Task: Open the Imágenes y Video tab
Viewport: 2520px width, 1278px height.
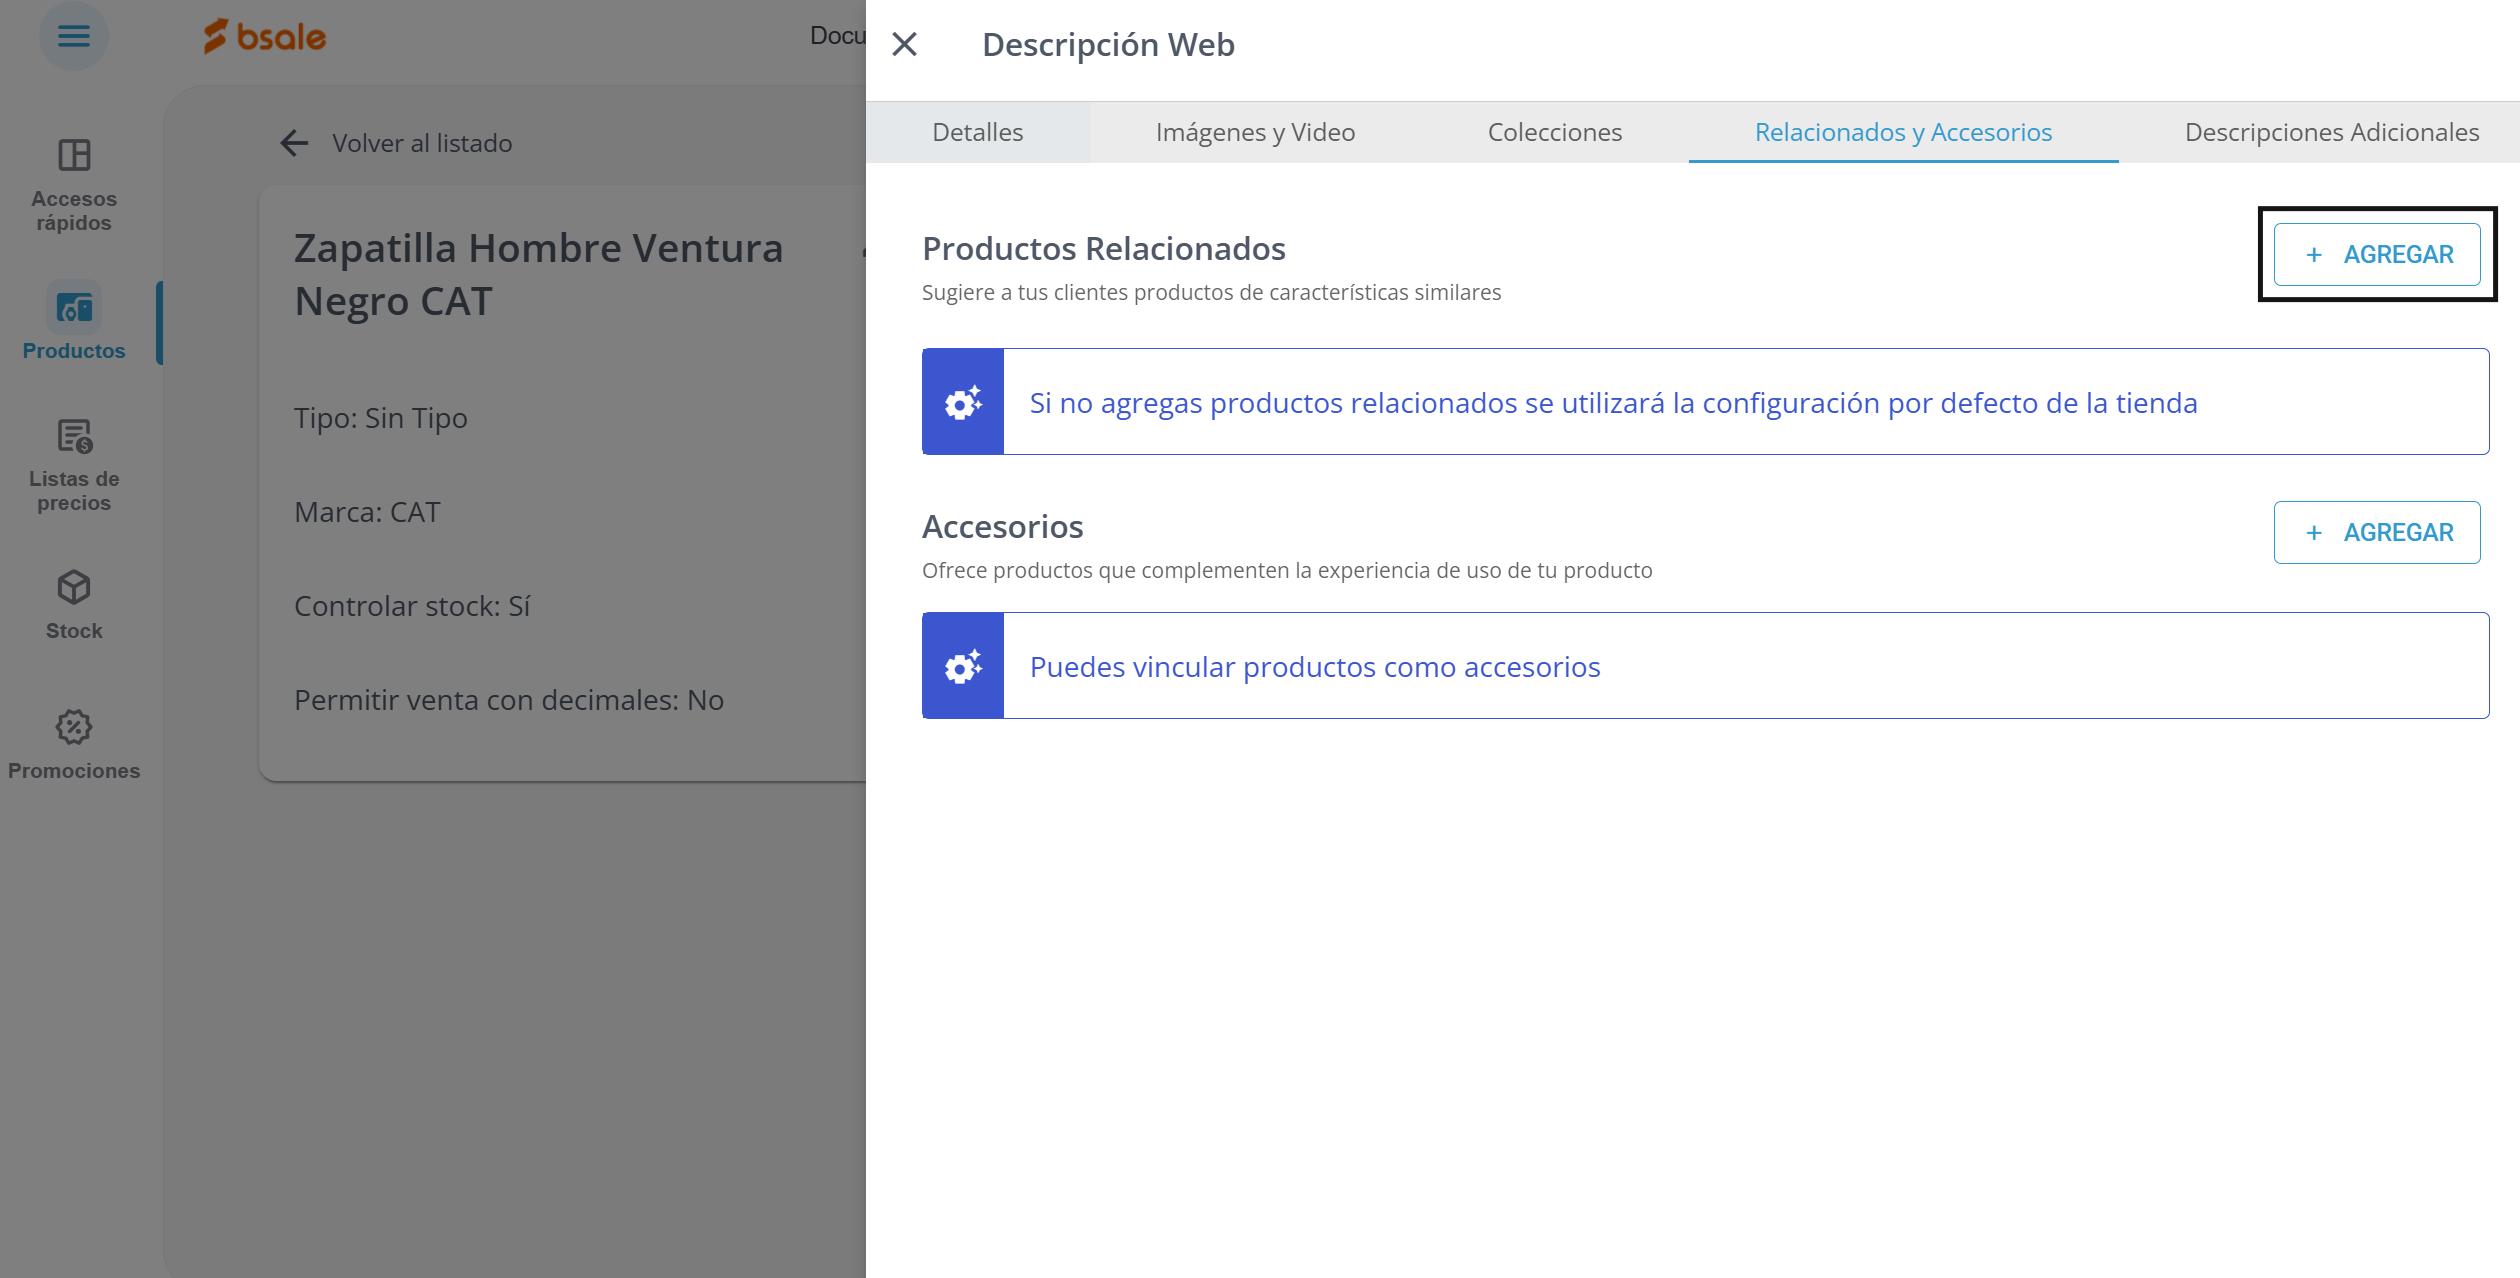Action: pos(1255,132)
